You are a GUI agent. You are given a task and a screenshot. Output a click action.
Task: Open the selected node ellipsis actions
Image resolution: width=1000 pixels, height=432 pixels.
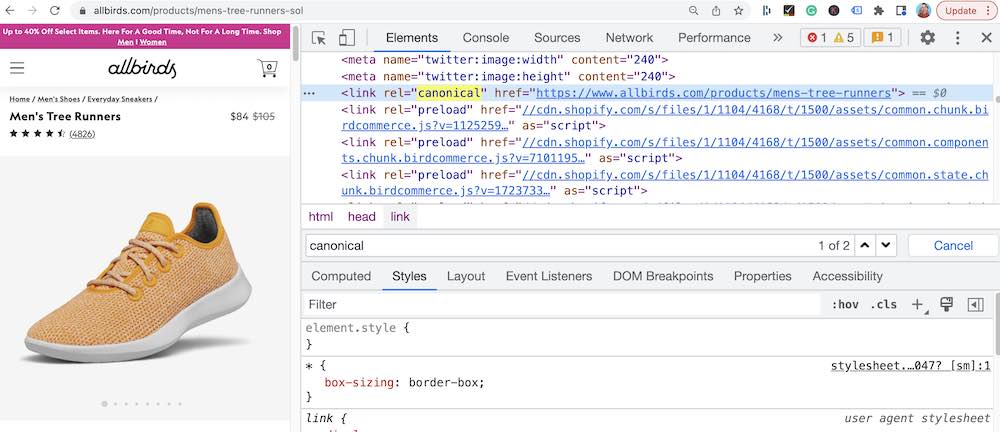tap(309, 93)
